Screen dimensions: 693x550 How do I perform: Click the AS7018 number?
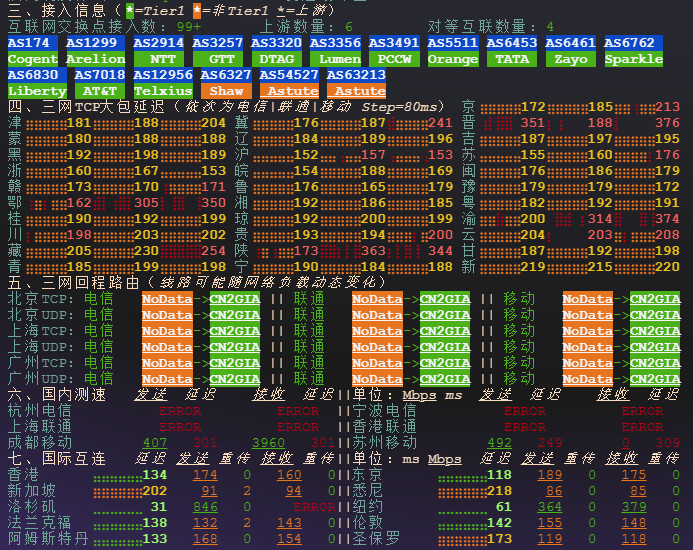100,75
